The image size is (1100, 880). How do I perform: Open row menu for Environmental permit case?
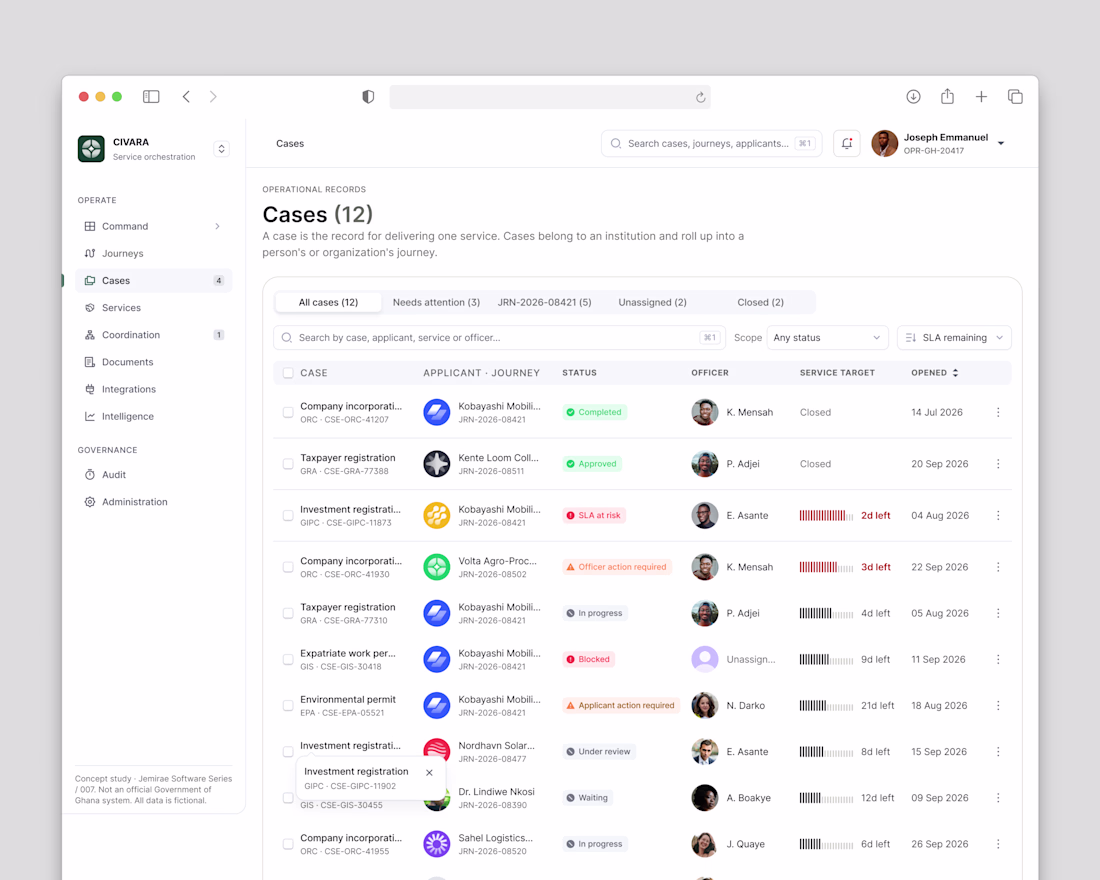[x=998, y=705]
